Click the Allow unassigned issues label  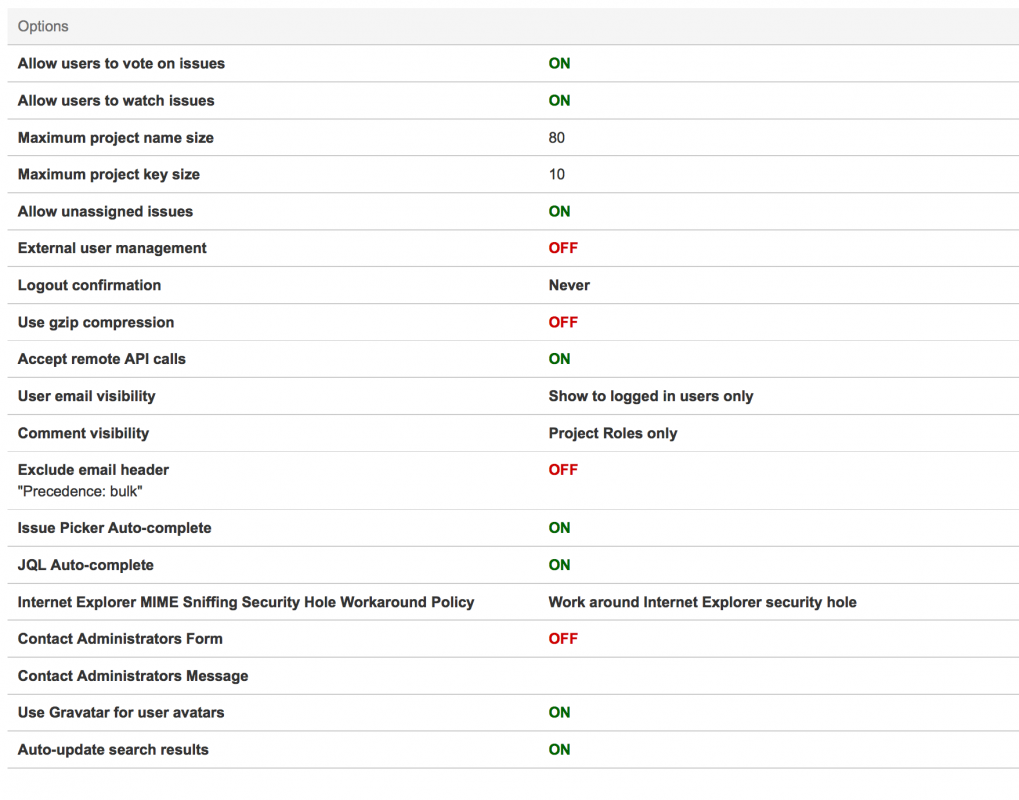point(105,211)
